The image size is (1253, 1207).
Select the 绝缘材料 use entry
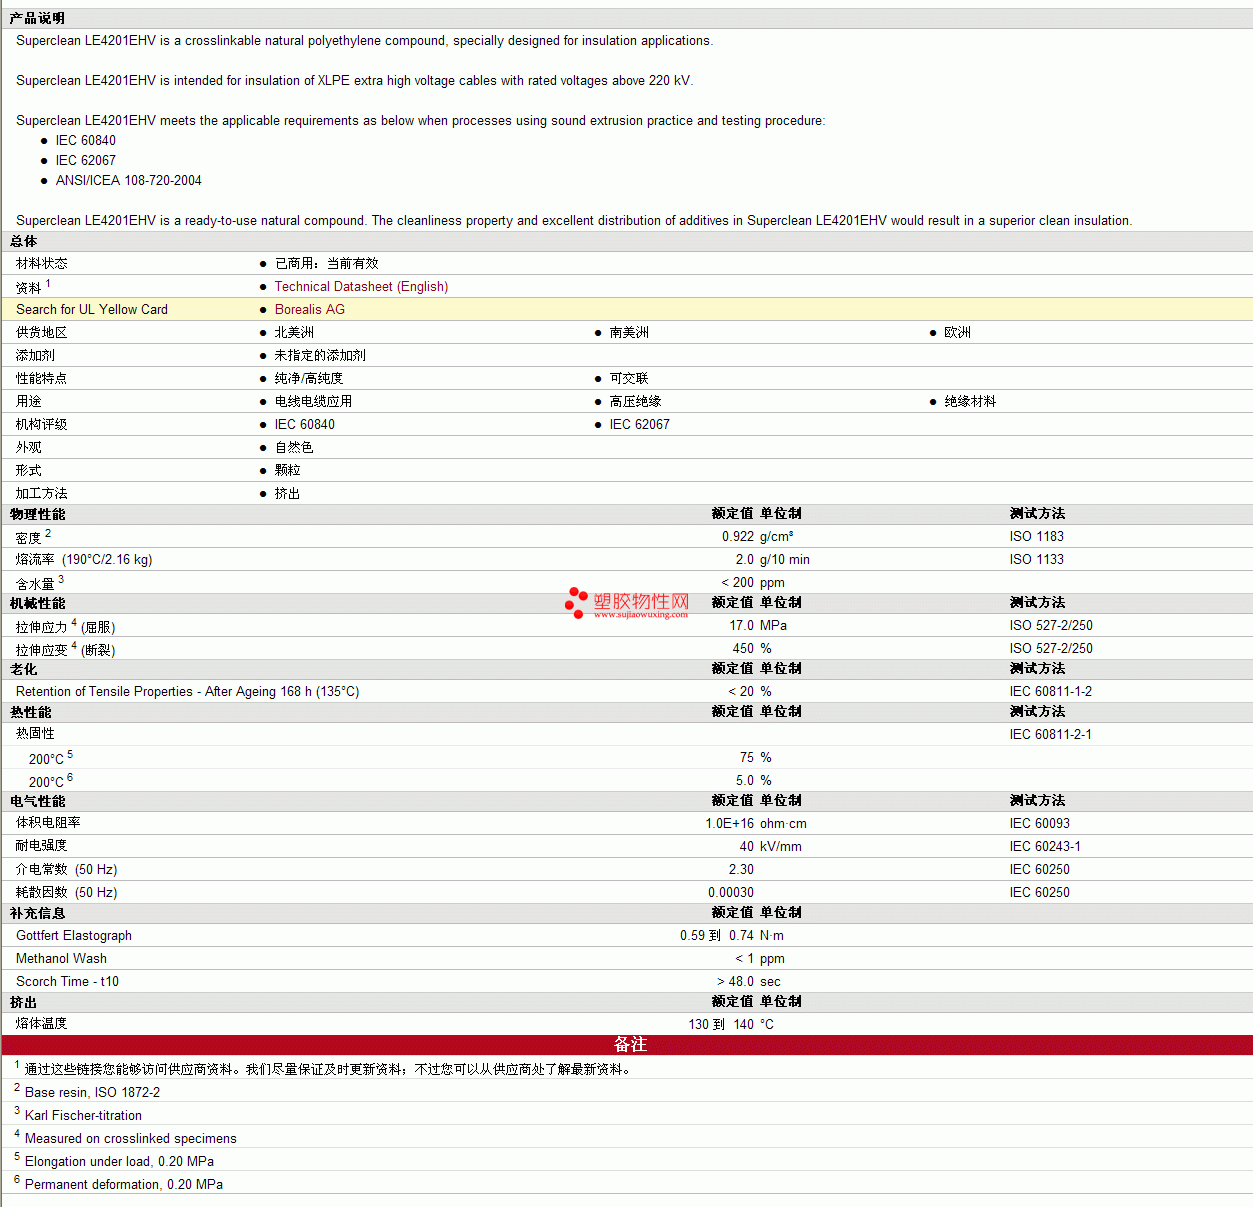(x=970, y=401)
